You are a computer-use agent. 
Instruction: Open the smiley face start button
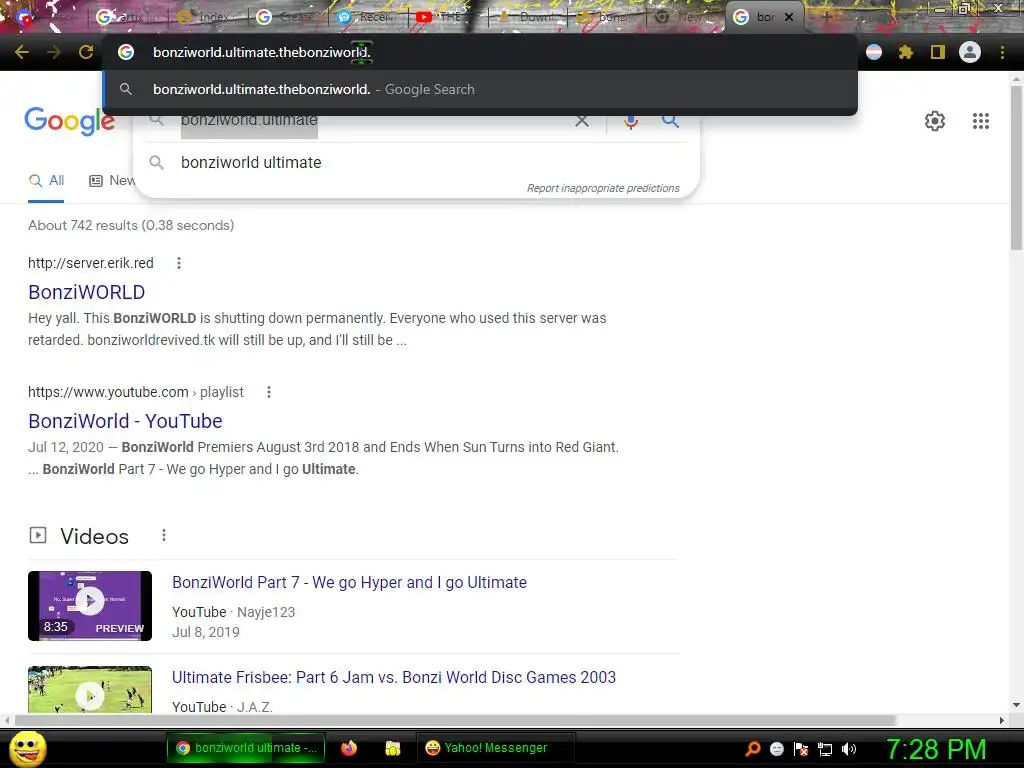(x=27, y=748)
